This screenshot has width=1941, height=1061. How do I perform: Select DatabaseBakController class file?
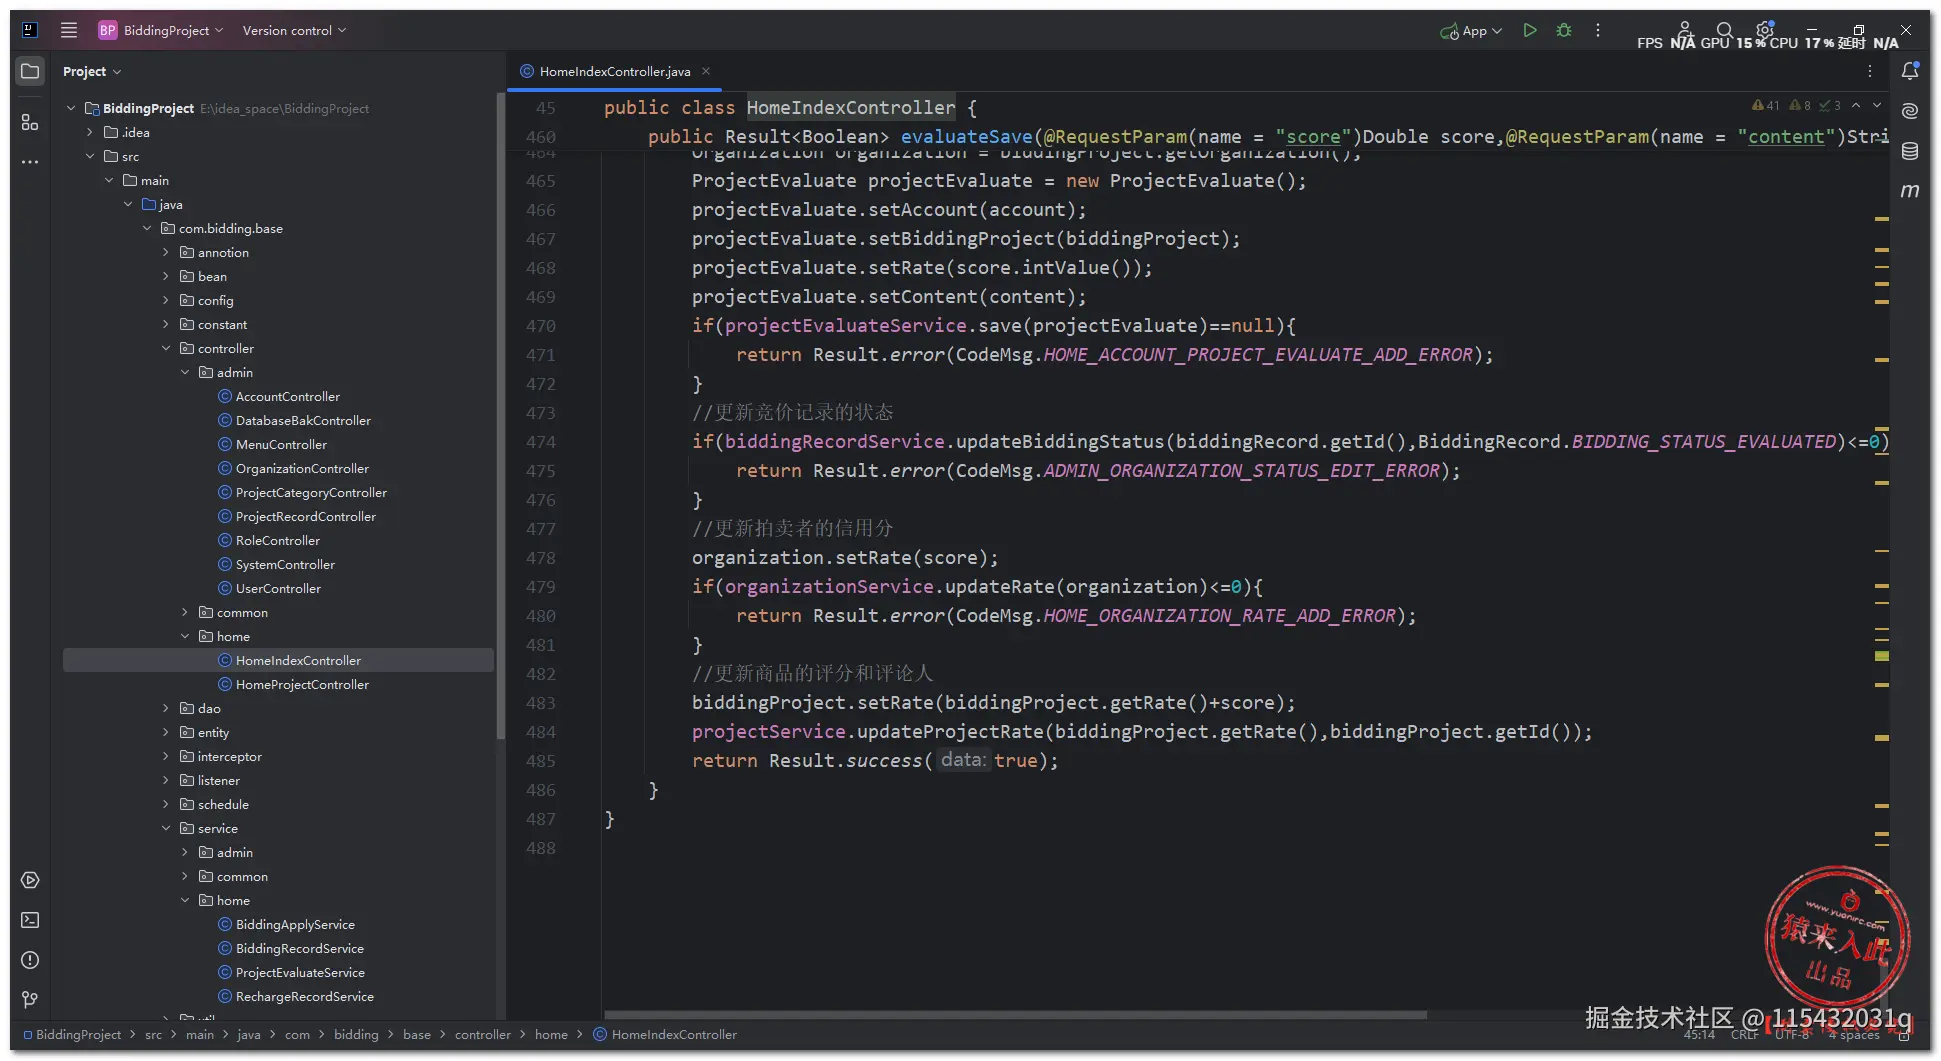click(x=303, y=420)
